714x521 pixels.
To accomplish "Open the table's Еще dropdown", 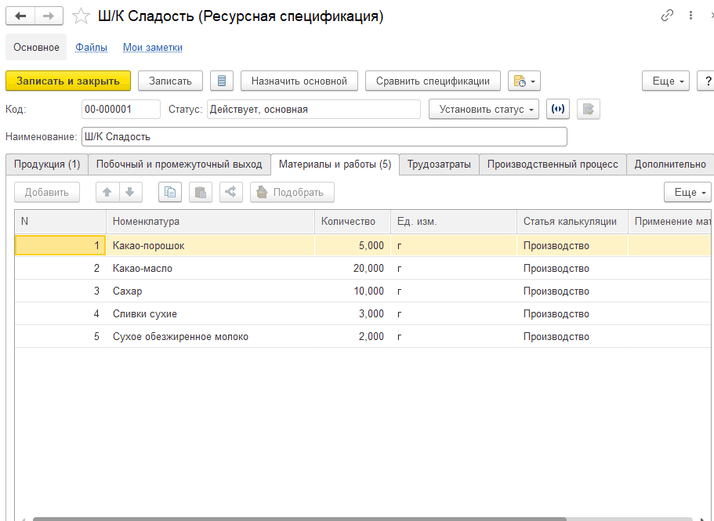I will [x=687, y=192].
